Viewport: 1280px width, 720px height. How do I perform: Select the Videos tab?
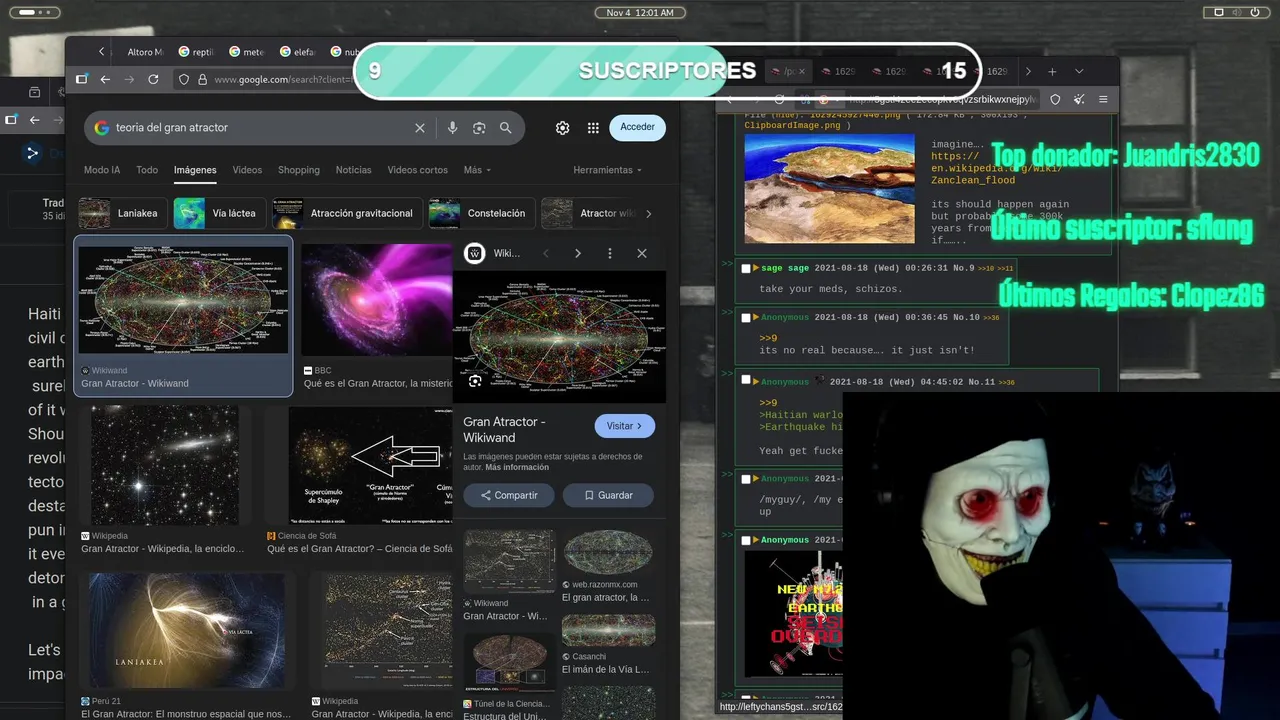pyautogui.click(x=247, y=170)
